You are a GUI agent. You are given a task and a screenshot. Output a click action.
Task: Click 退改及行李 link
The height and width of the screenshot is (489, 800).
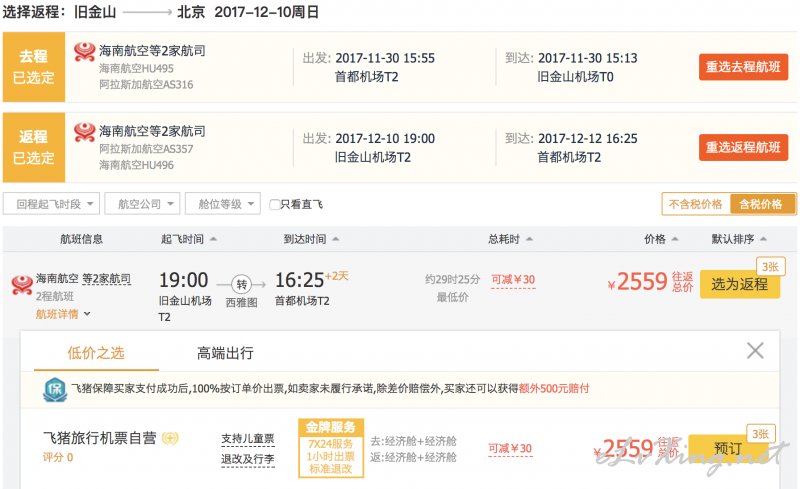point(248,459)
